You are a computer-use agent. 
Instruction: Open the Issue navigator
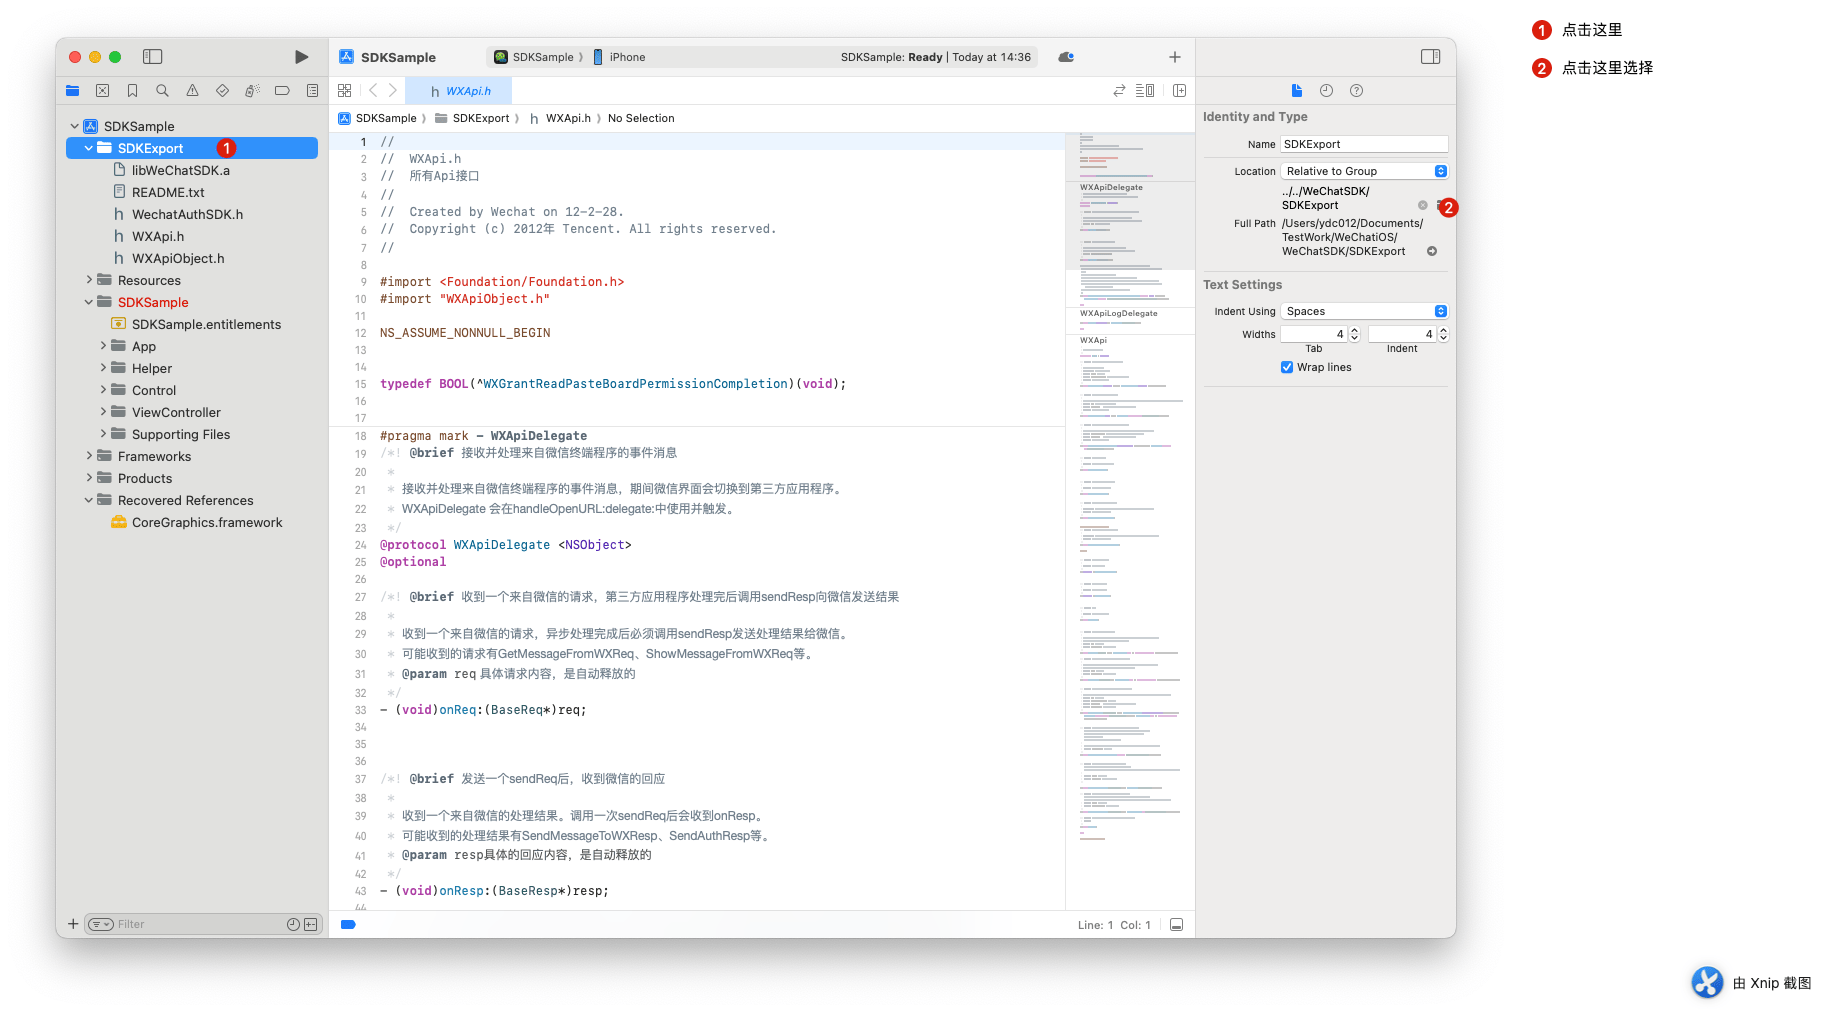click(x=192, y=91)
